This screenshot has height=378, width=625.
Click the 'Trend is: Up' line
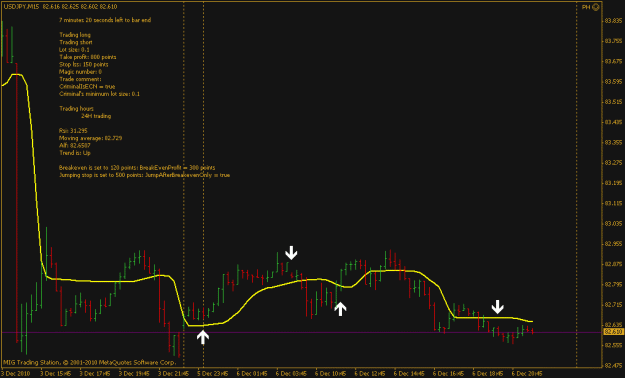(75, 153)
